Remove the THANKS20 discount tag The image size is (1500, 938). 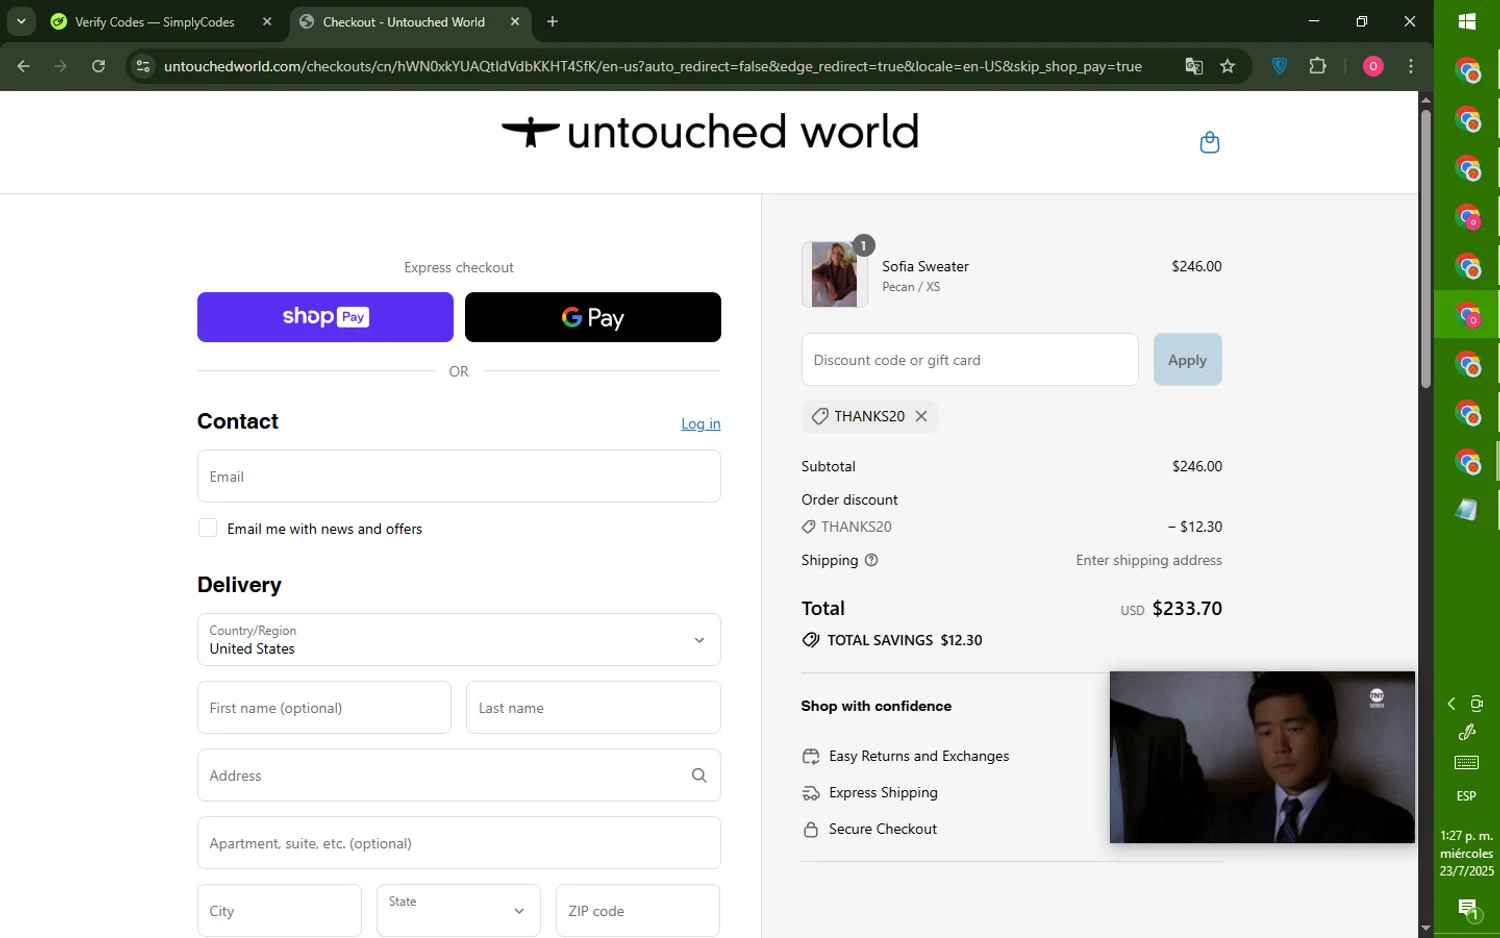pos(921,416)
